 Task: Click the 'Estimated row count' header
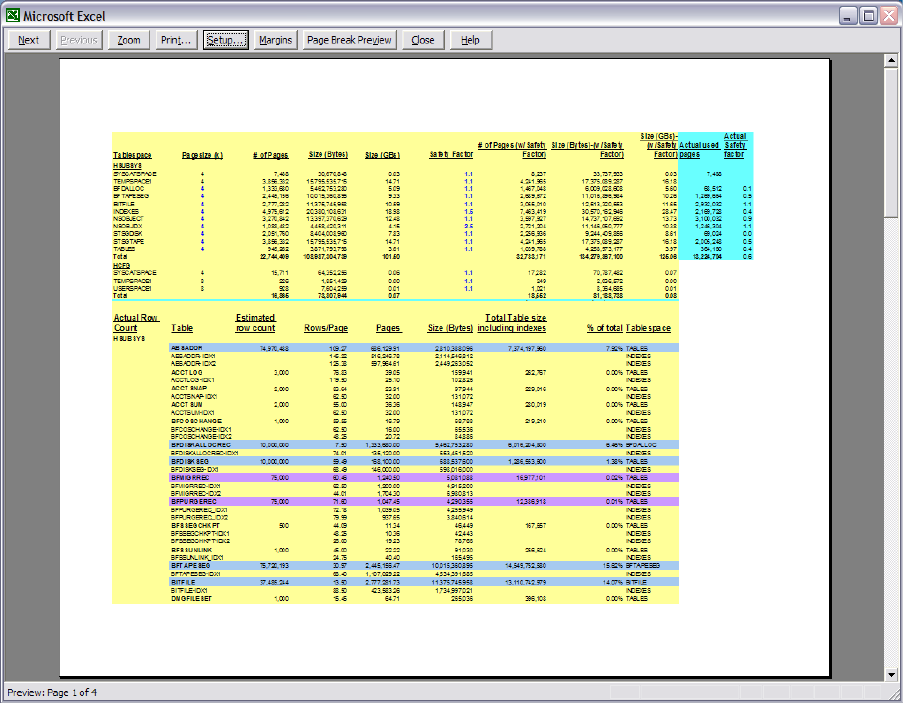point(255,323)
